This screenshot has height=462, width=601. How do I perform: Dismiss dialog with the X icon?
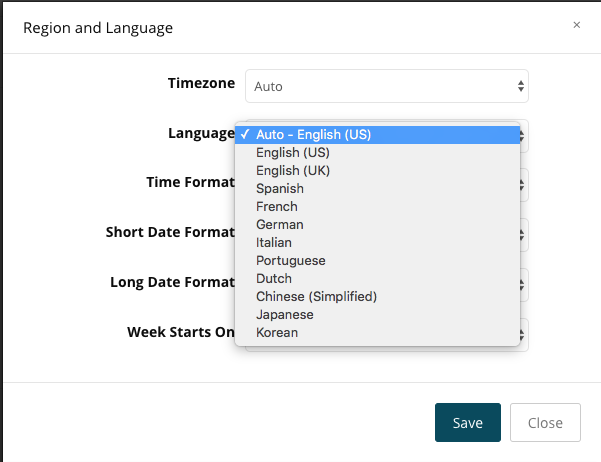[x=576, y=25]
